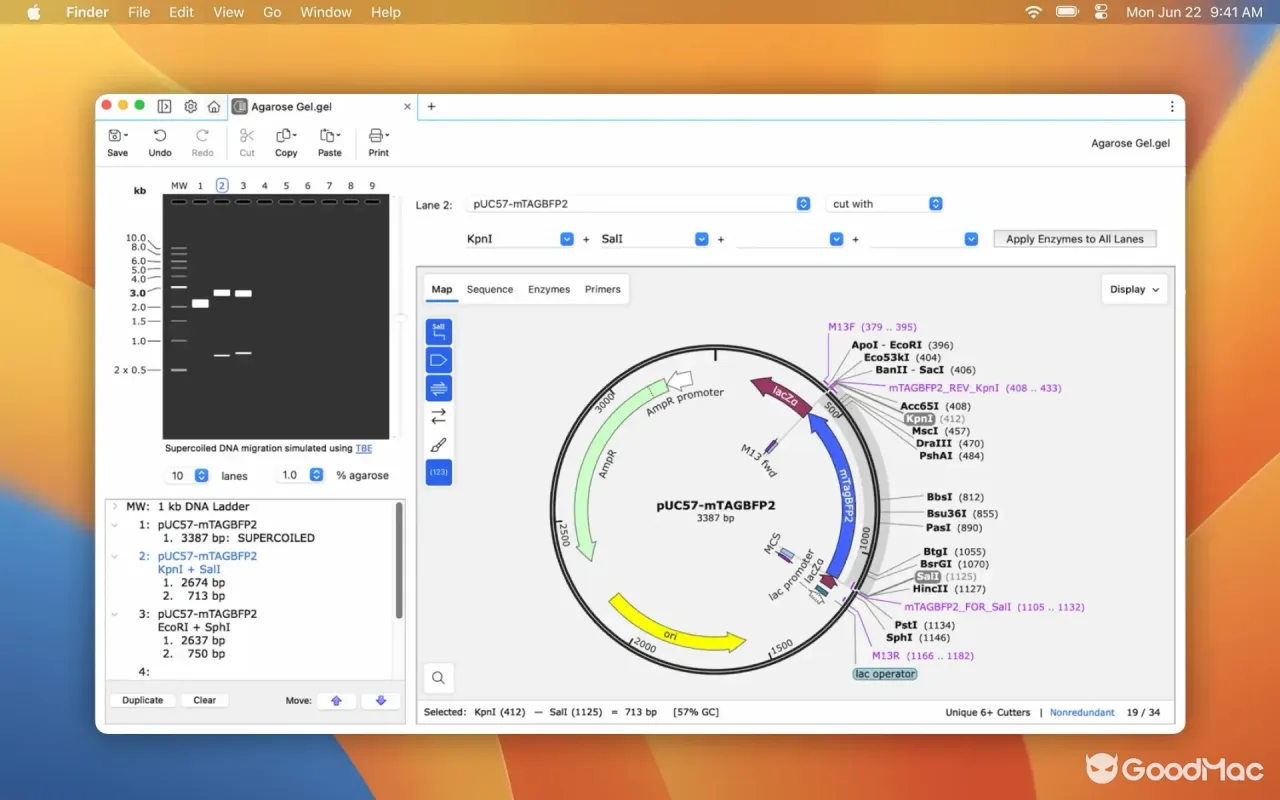Toggle feature display with the arrow-shape button

pyautogui.click(x=439, y=360)
